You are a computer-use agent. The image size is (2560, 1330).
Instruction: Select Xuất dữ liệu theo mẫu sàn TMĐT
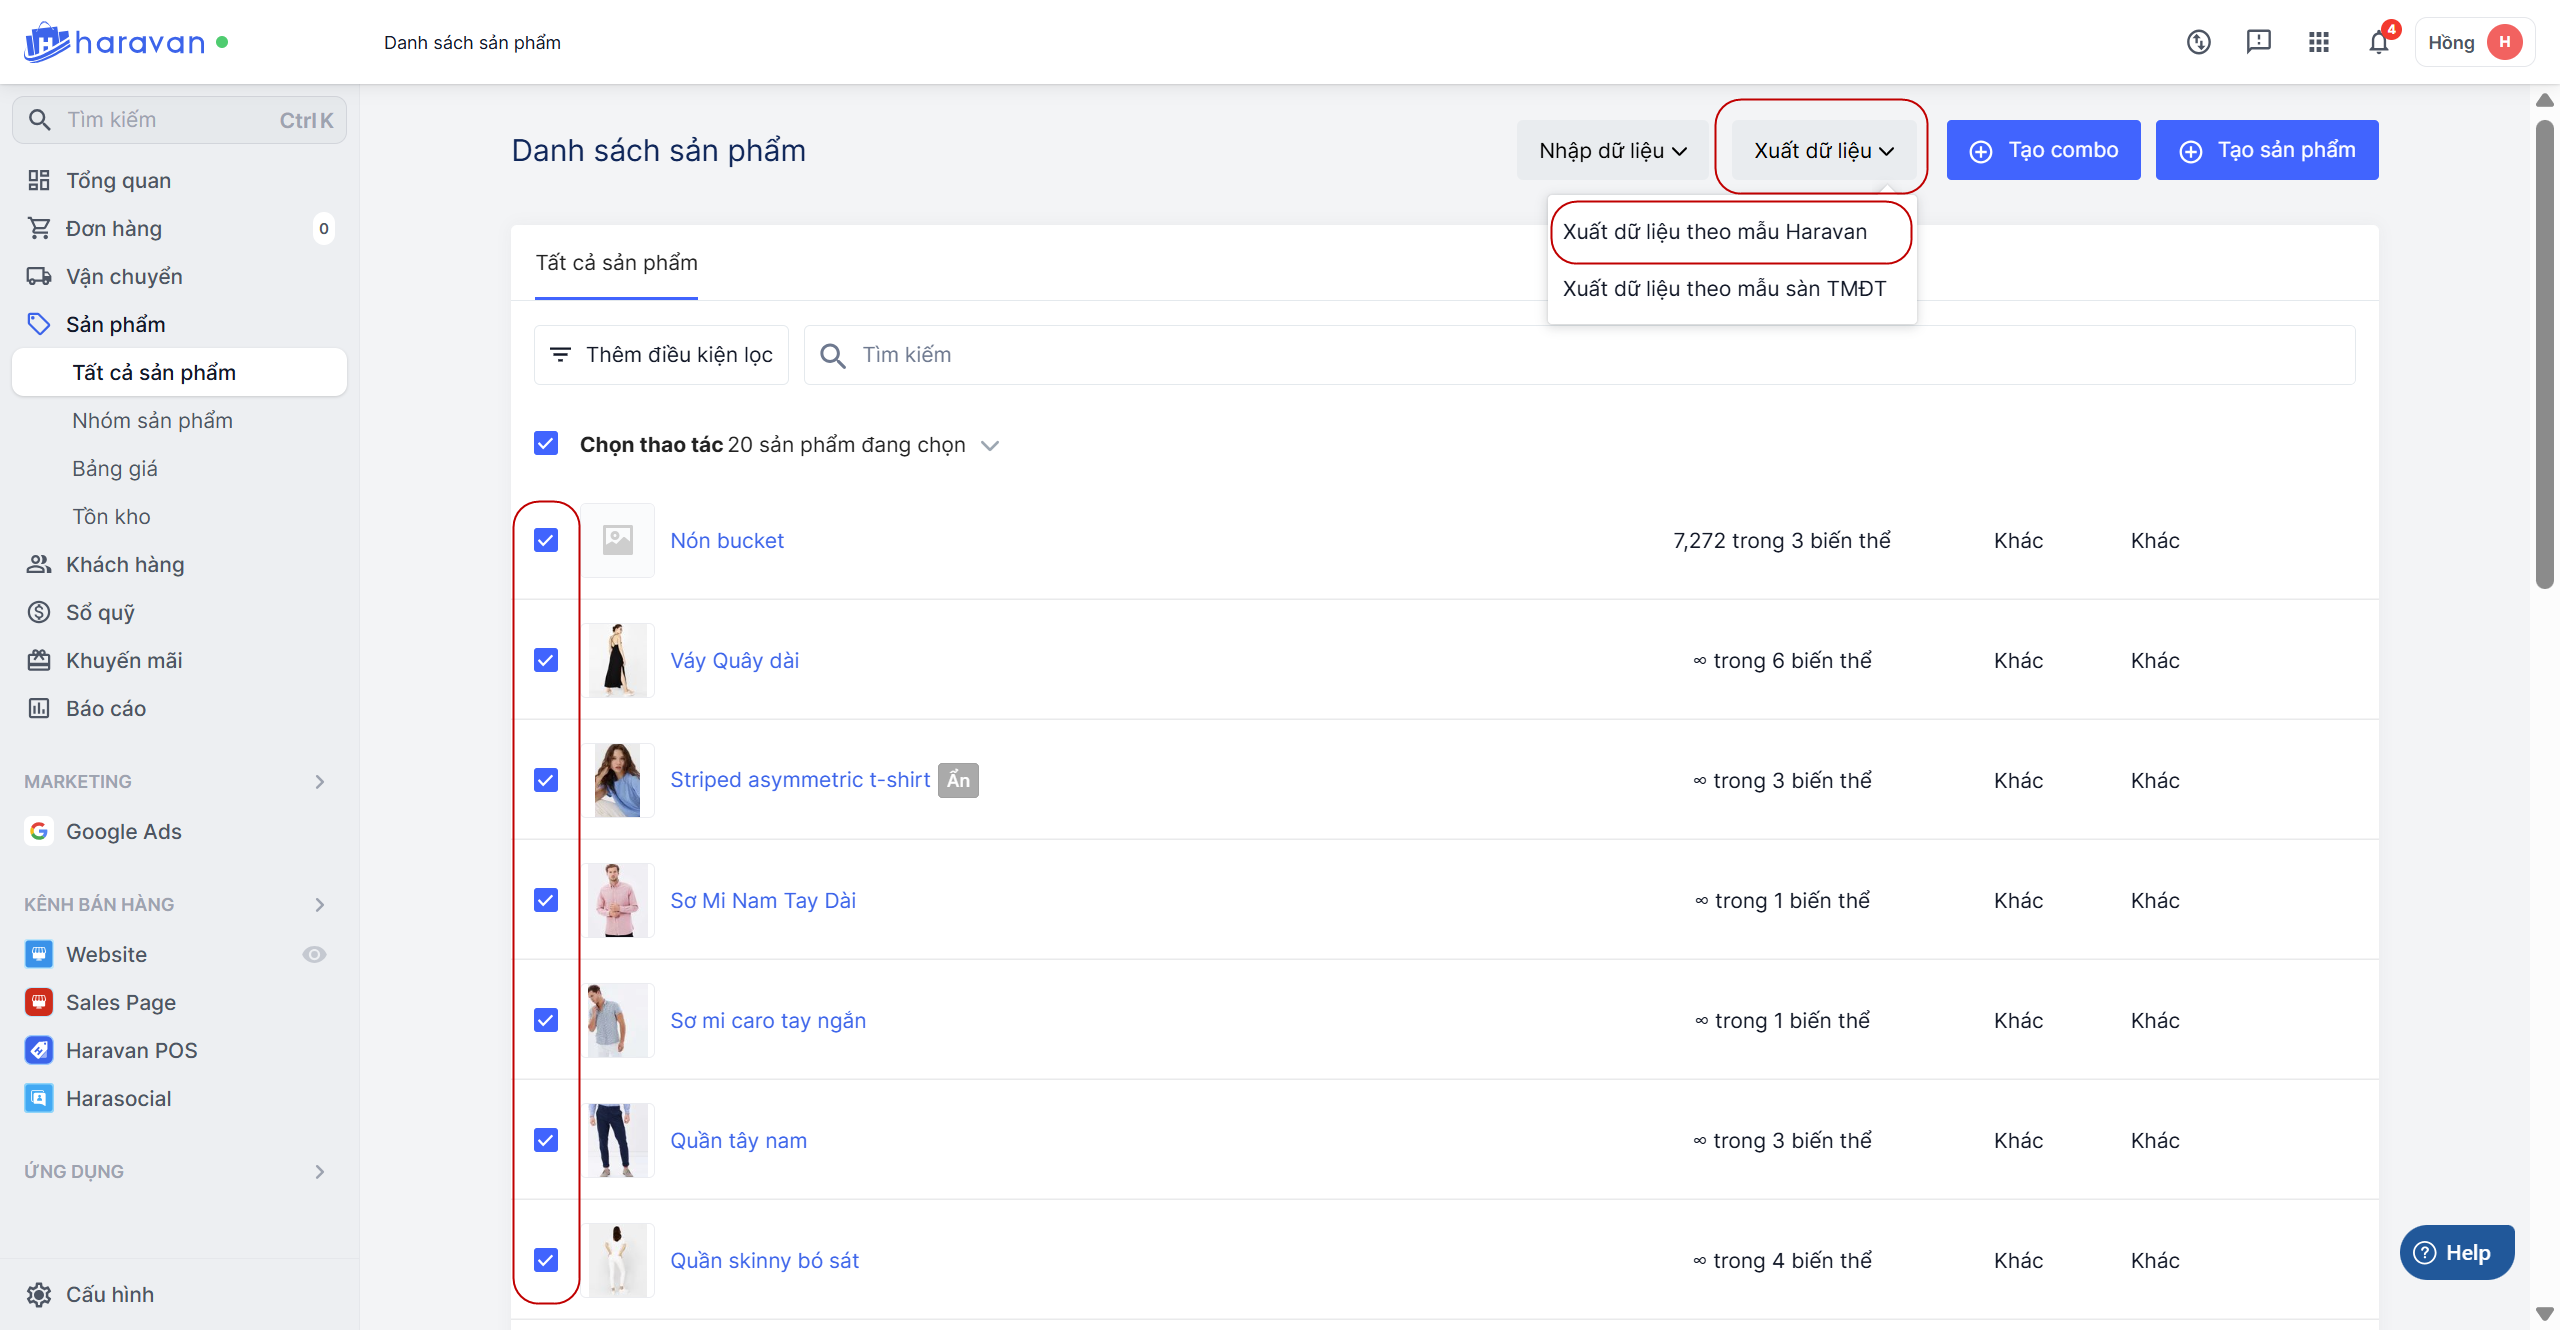pyautogui.click(x=1724, y=288)
